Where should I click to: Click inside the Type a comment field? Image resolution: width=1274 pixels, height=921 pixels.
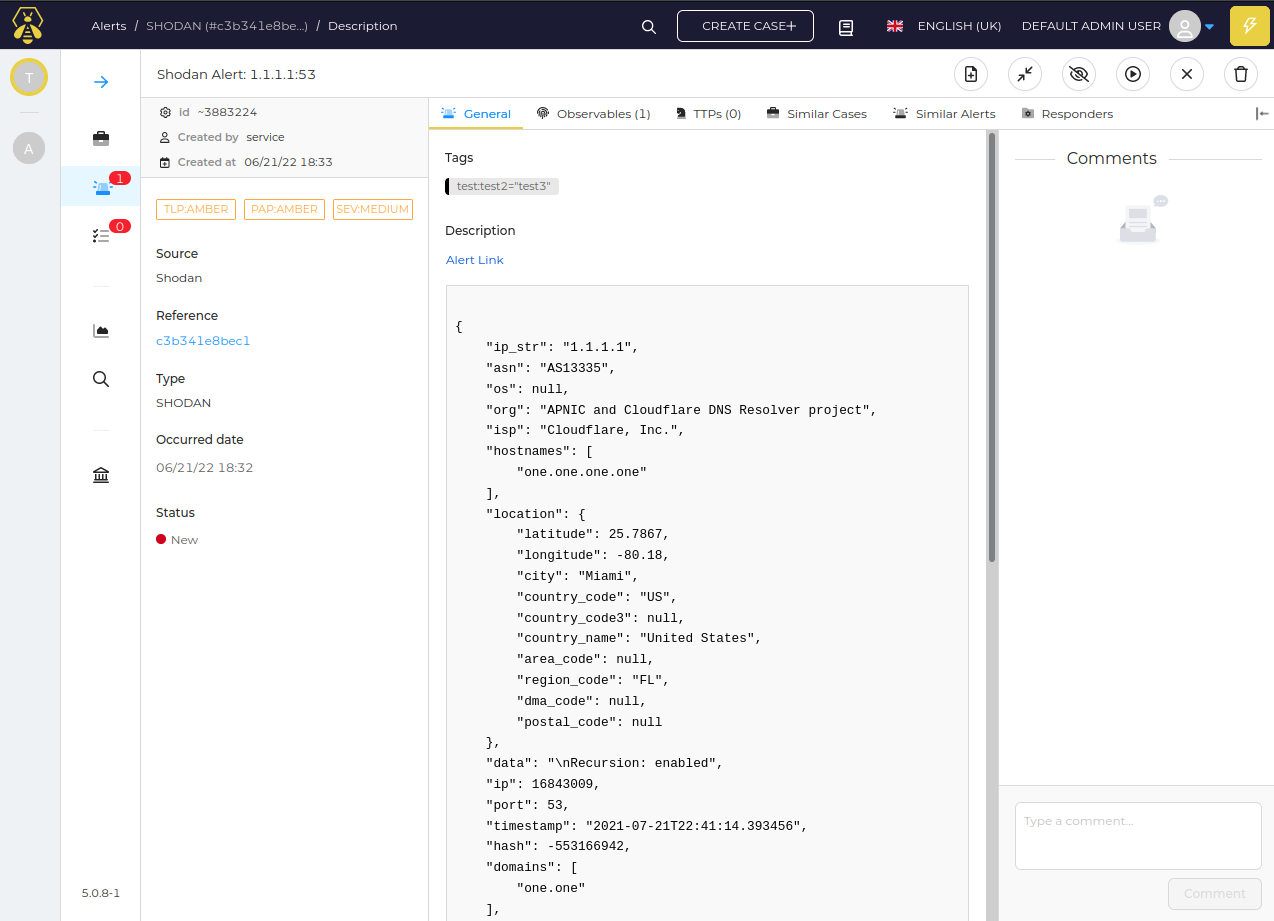1138,836
